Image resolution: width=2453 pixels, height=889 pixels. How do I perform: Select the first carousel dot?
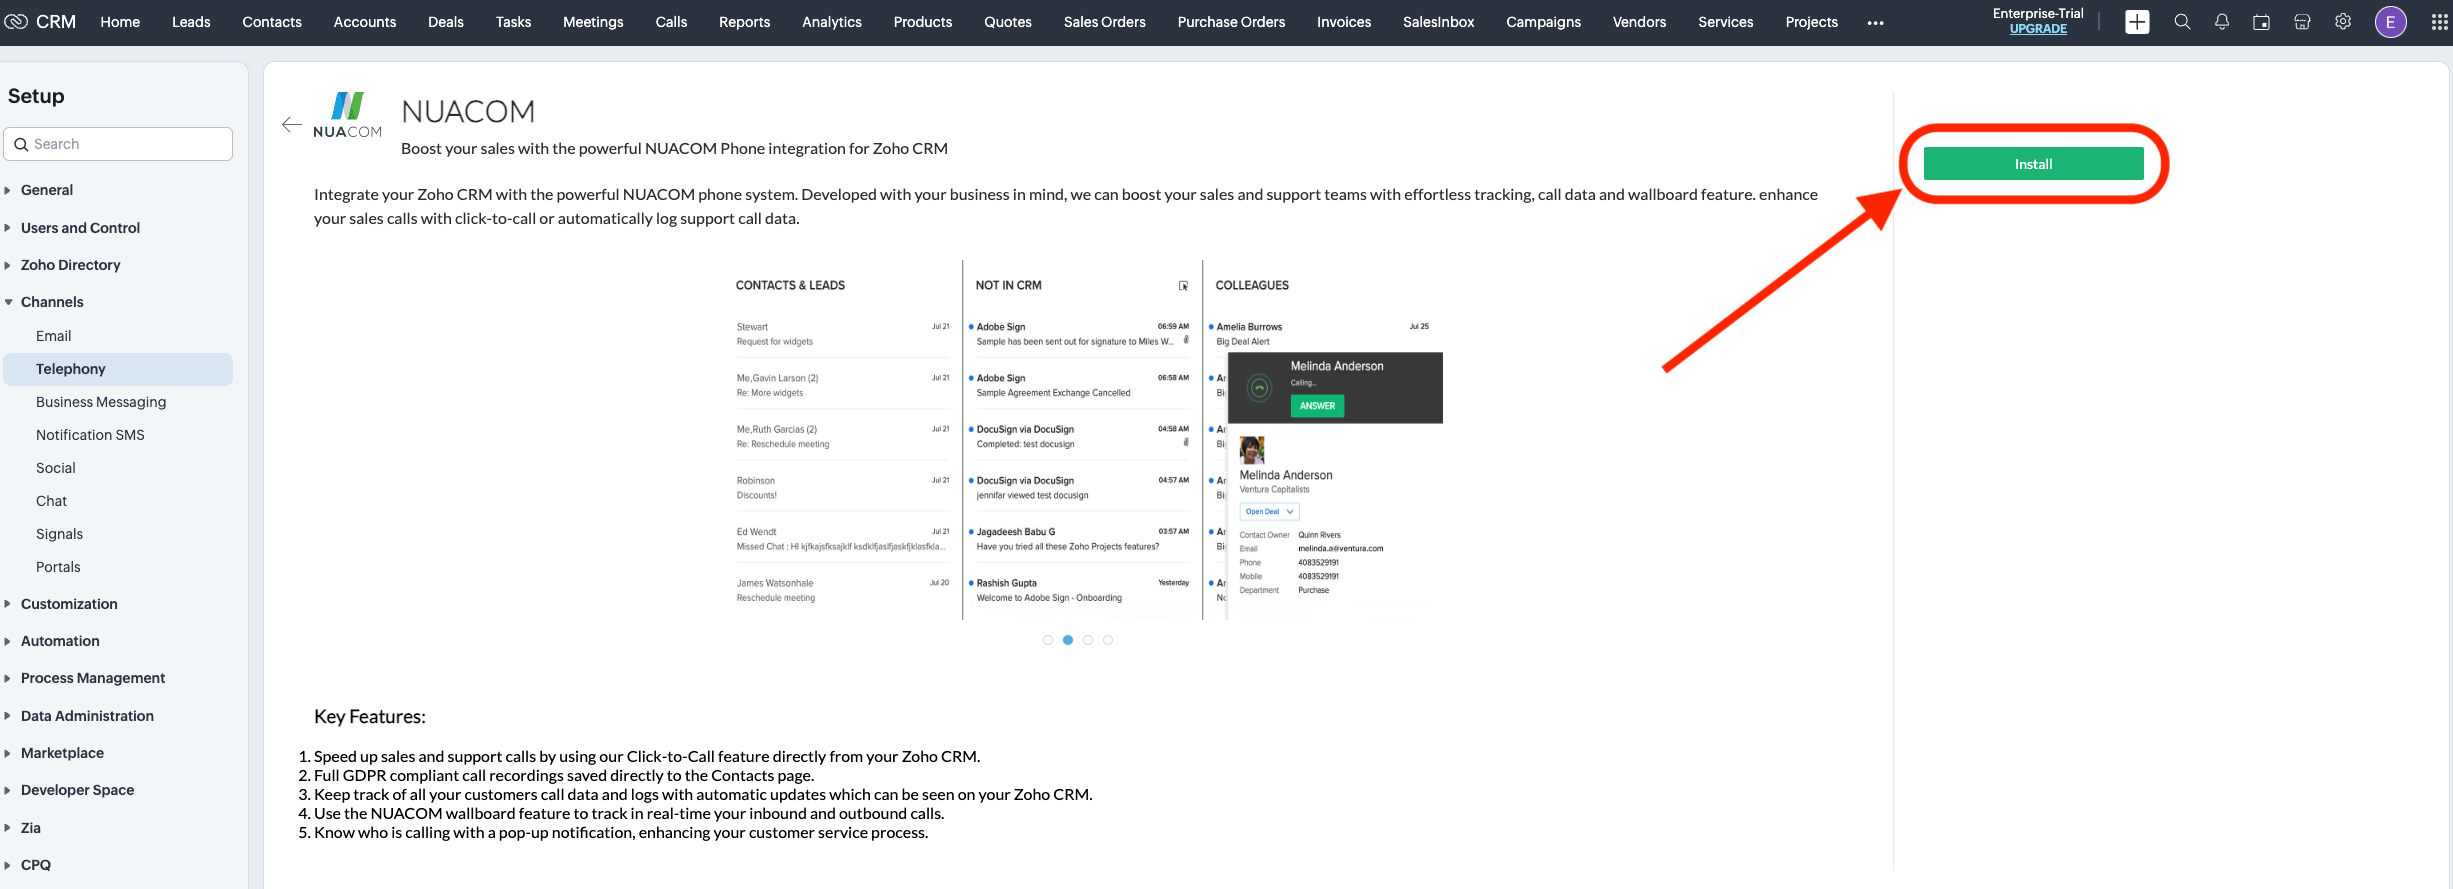pos(1048,640)
